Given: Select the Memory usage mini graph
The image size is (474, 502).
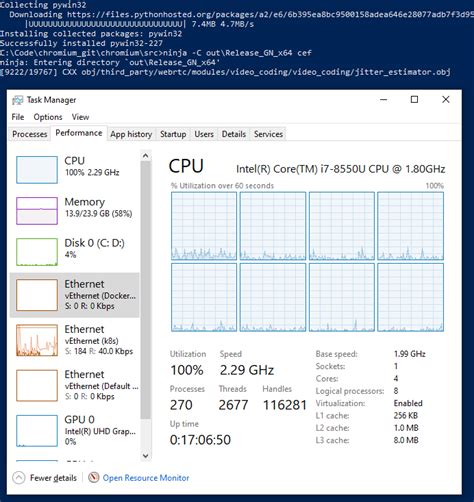Looking at the screenshot, I should [x=37, y=211].
